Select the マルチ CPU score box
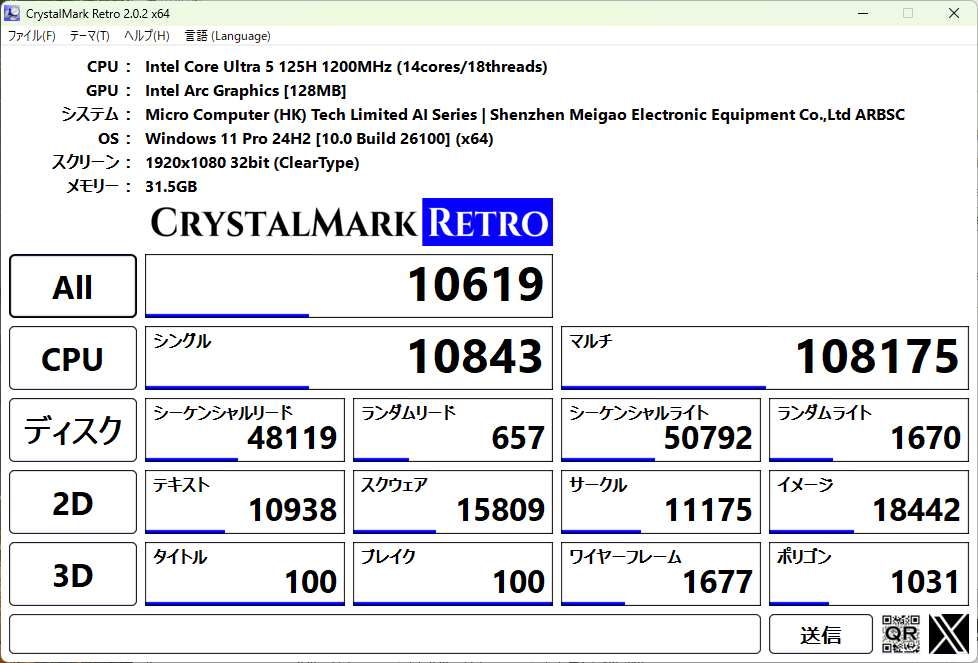The width and height of the screenshot is (978, 663). [x=764, y=357]
